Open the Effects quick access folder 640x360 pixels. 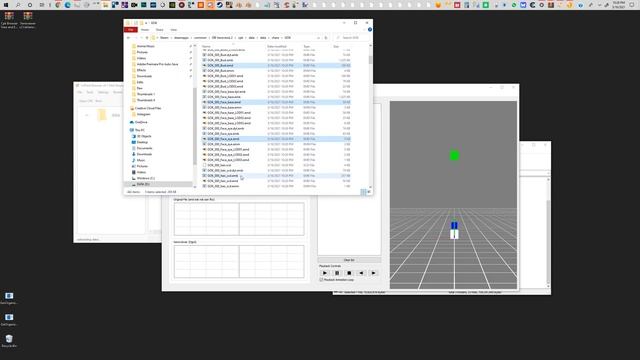point(141,70)
